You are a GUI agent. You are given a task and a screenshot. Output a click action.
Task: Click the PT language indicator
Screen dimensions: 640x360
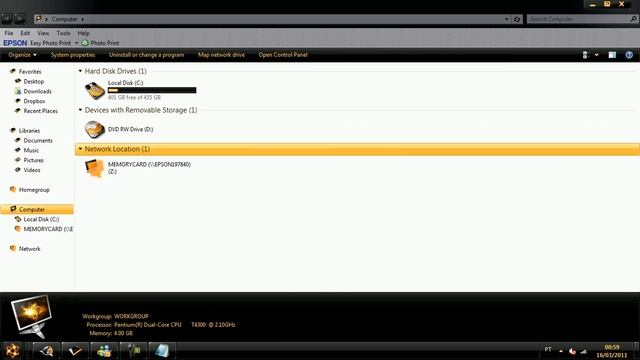click(548, 349)
